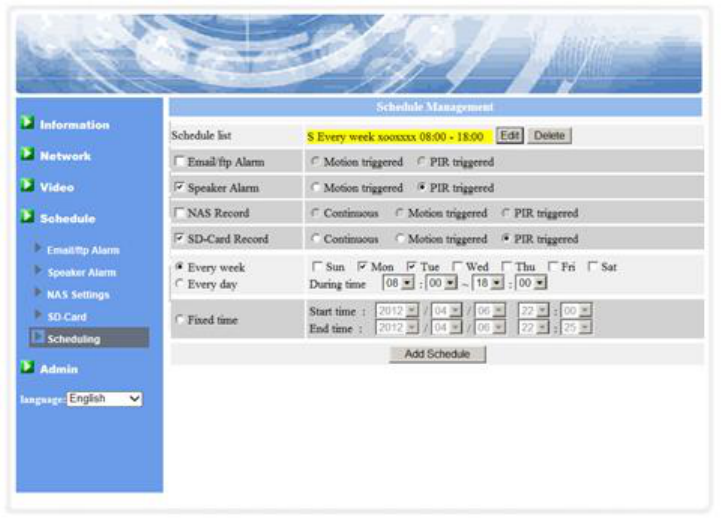Screen dimensions: 724x522
Task: Click the green arrow icon beside Information
Action: pos(27,123)
